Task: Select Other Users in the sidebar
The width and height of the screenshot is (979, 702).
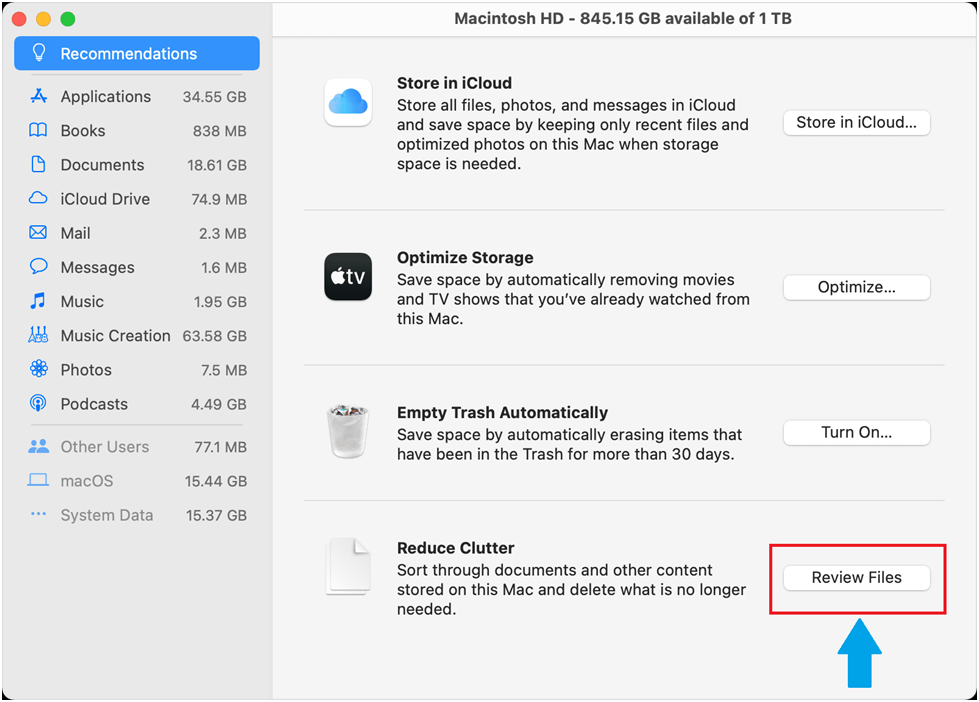Action: pos(137,447)
